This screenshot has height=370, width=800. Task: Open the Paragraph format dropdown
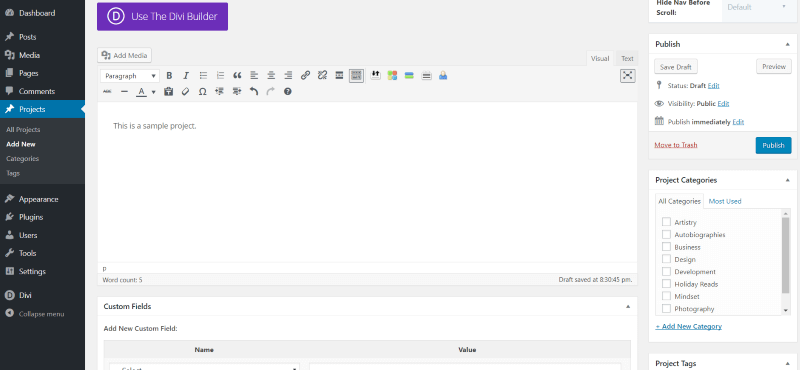click(x=130, y=76)
